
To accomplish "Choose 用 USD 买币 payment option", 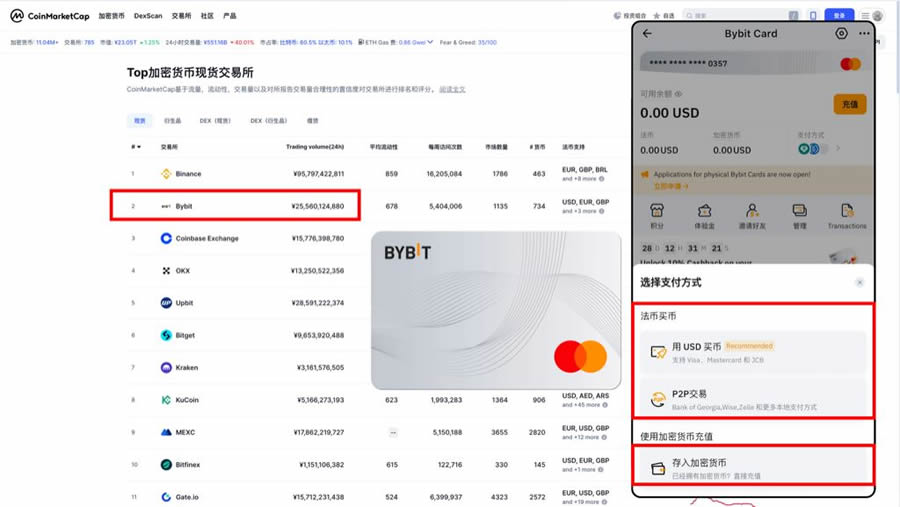I will [752, 352].
